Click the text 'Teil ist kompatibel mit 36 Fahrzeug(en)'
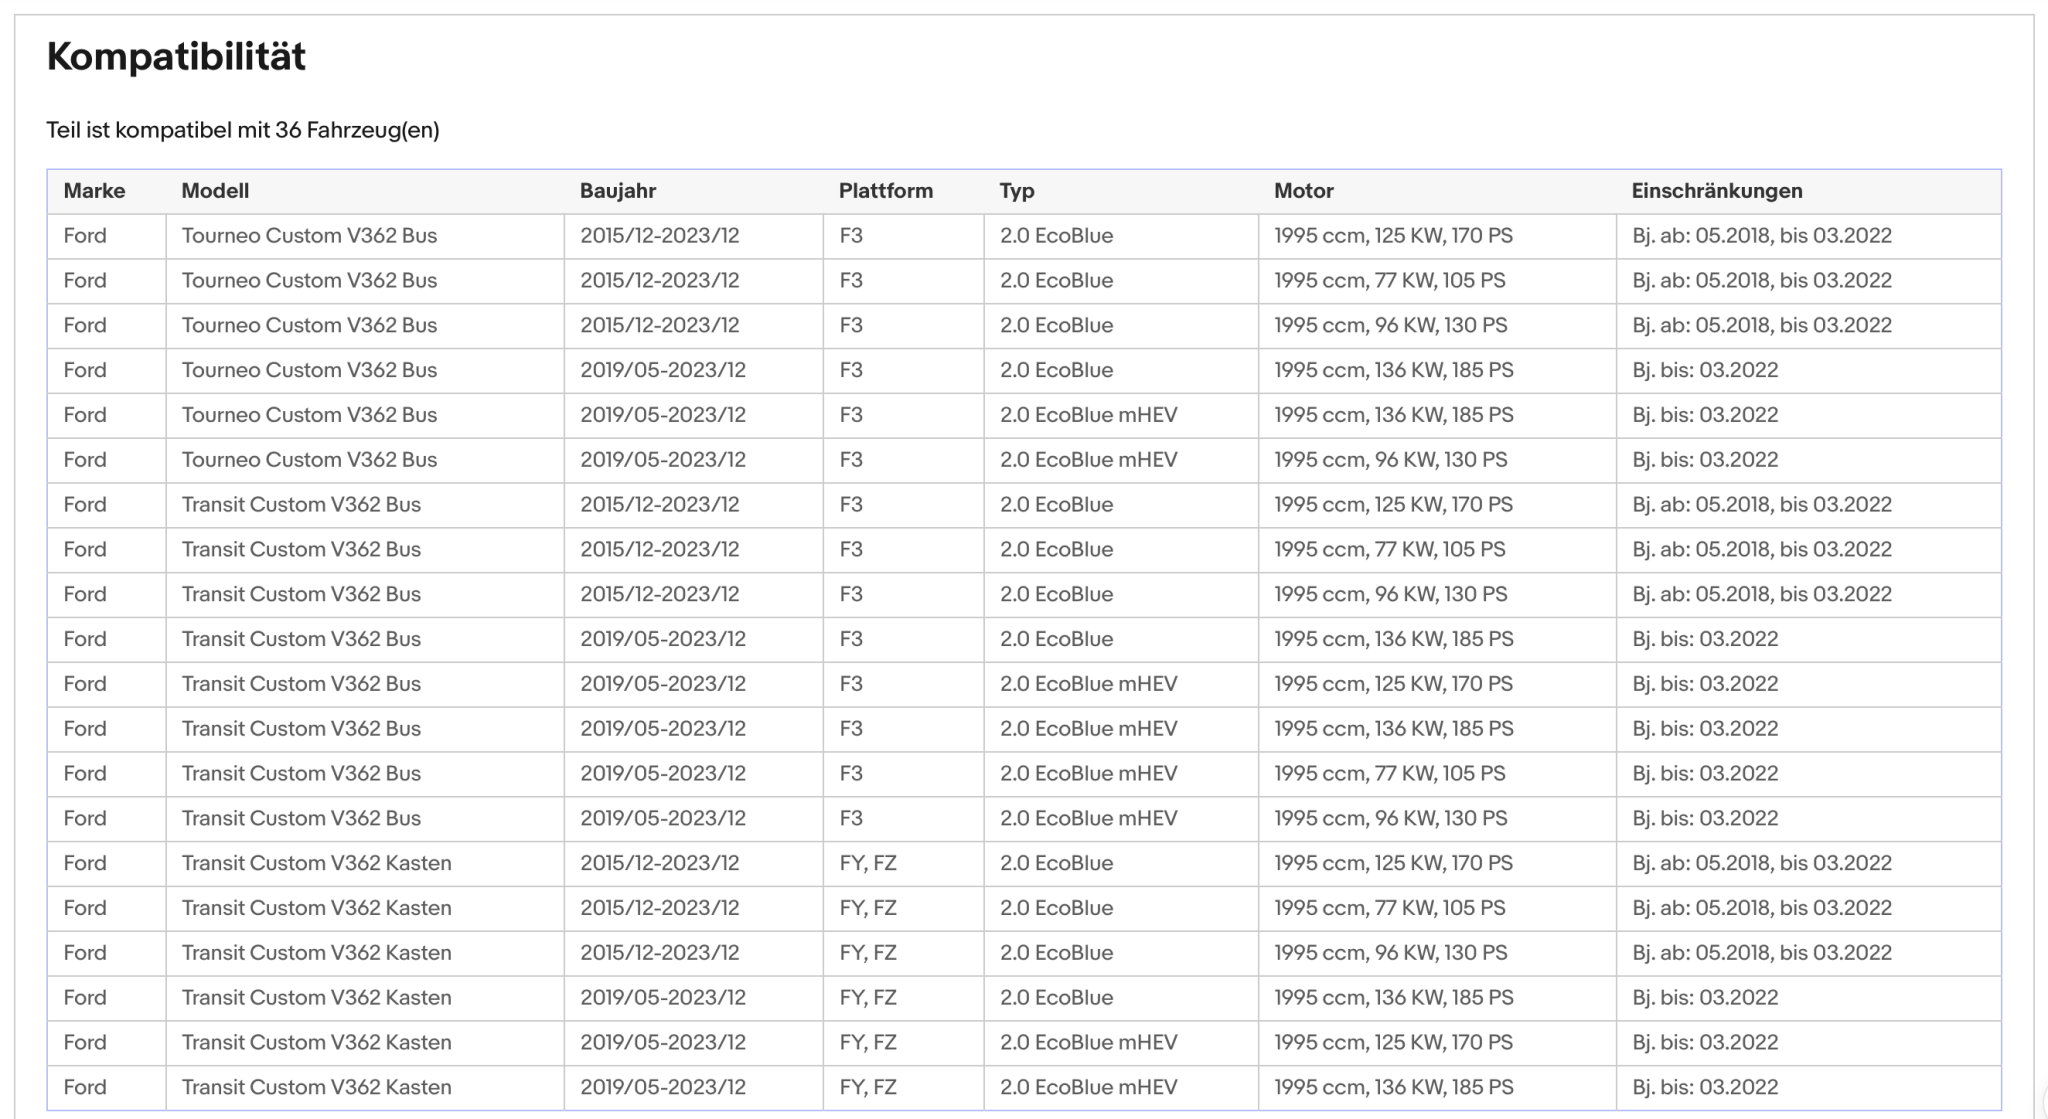 (243, 130)
